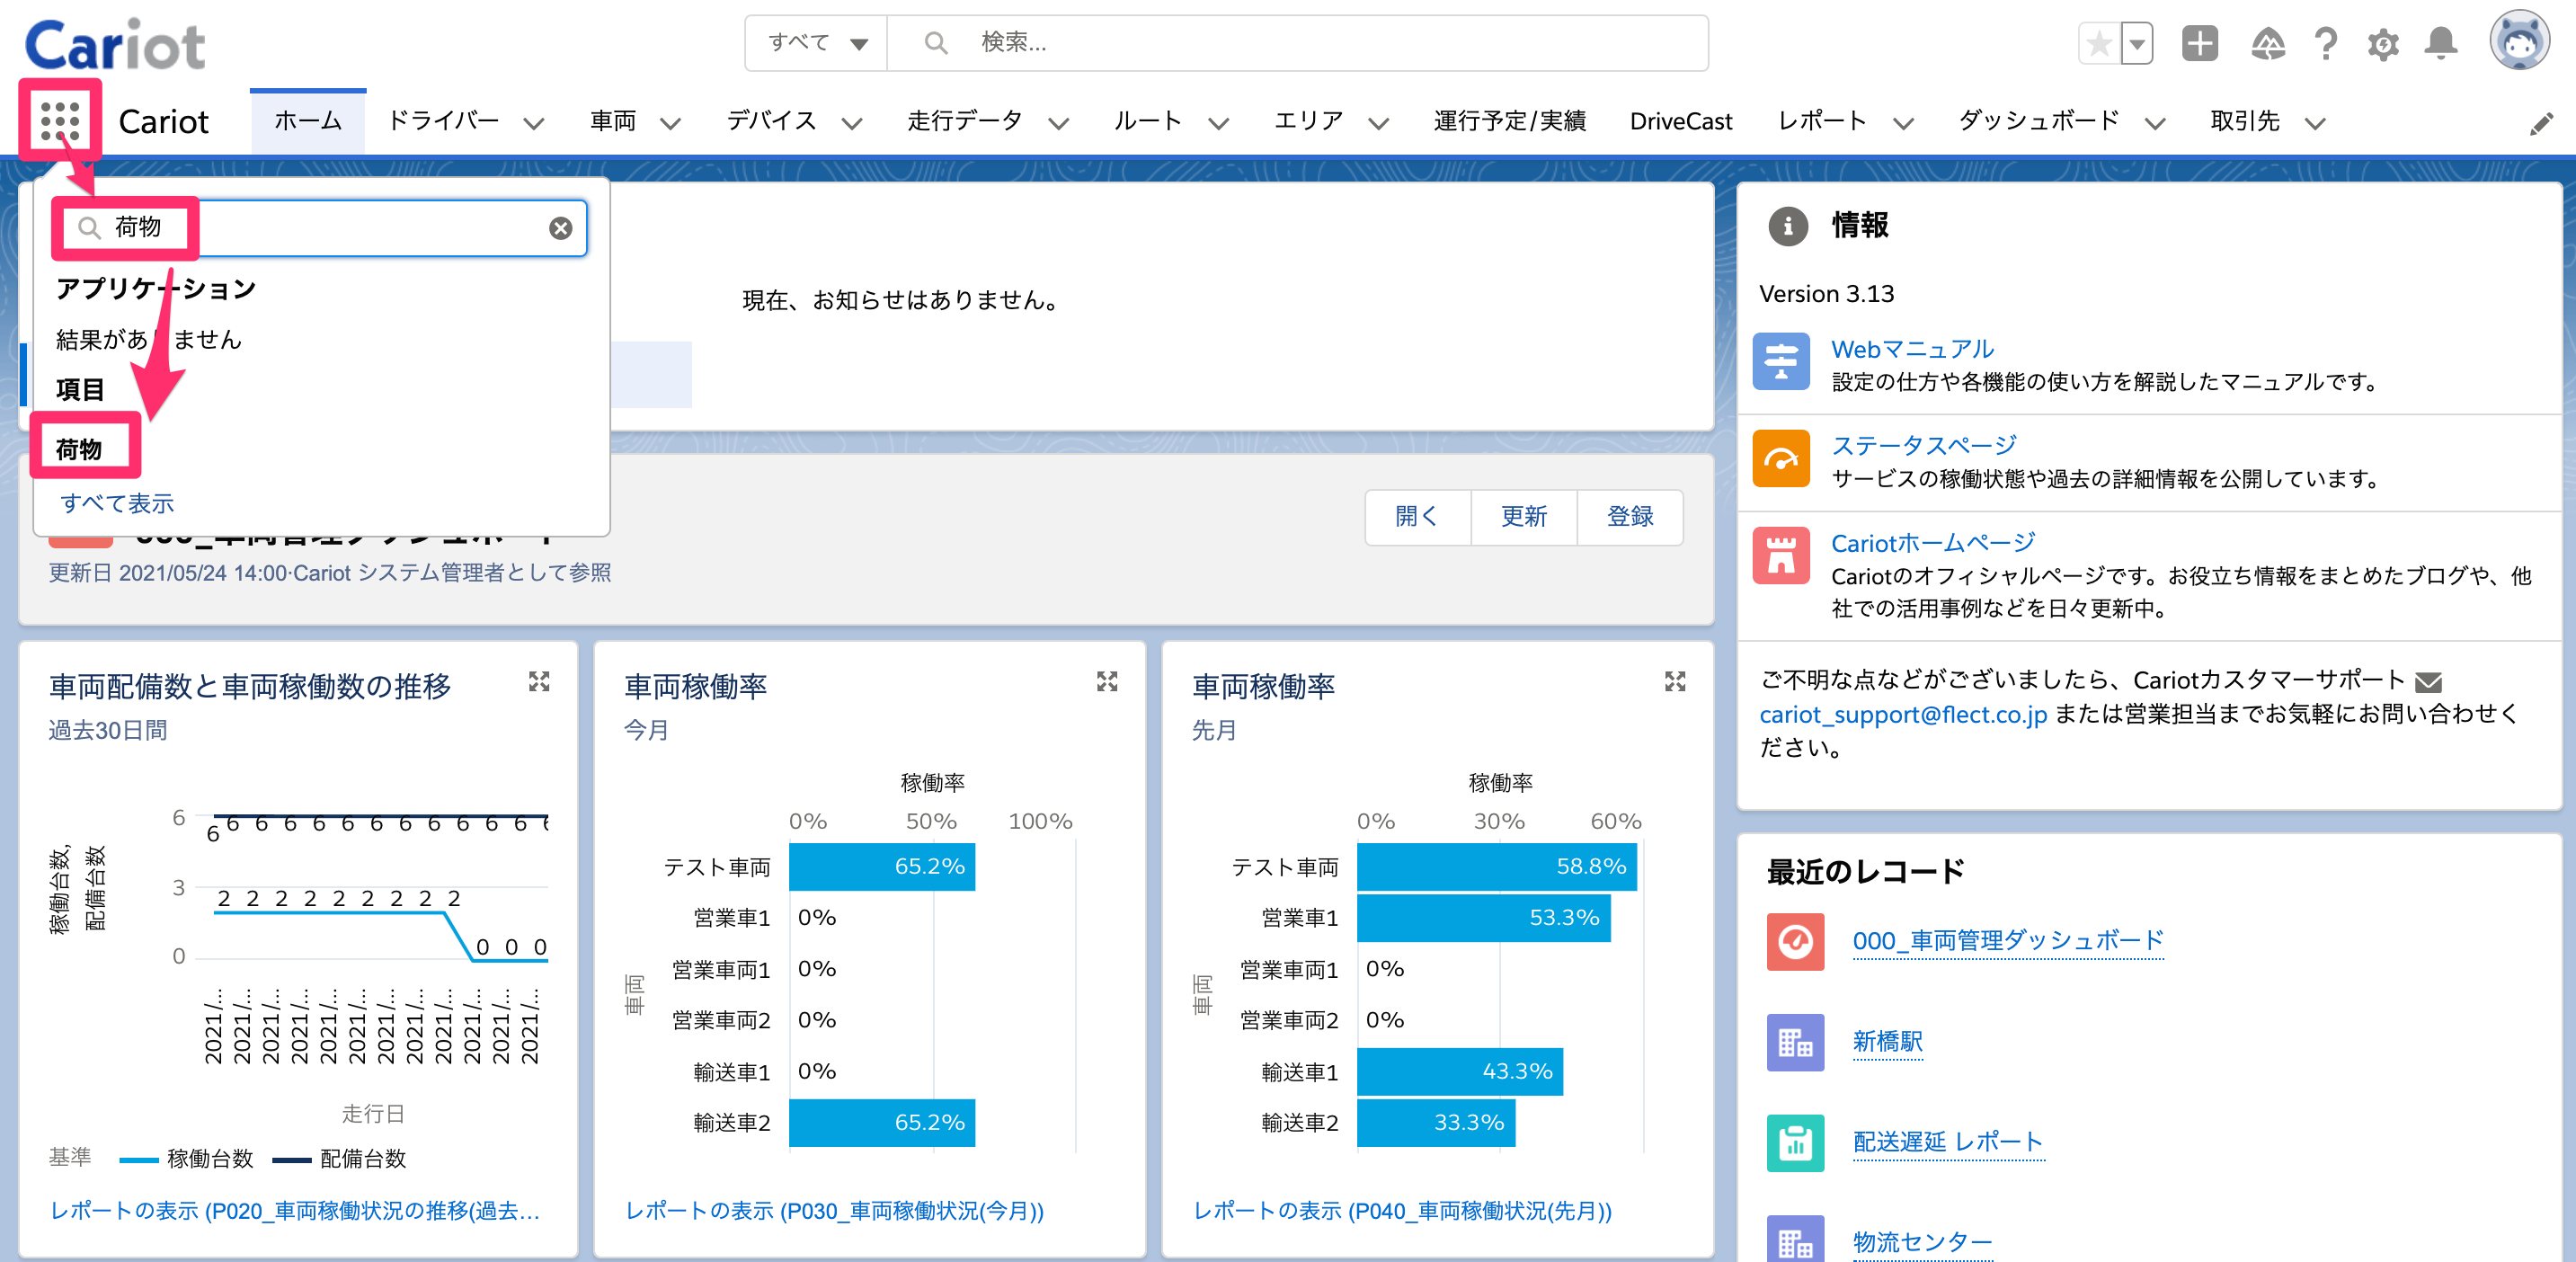Click the 配送遅延 レポート report icon
This screenshot has width=2576, height=1262.
coord(1795,1143)
